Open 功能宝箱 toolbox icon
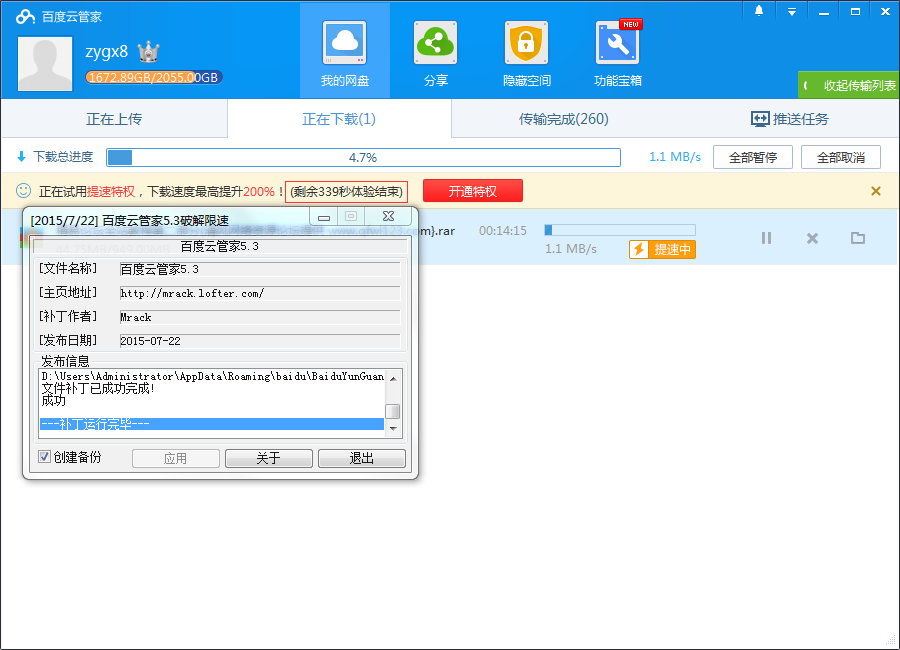Screen dimensions: 900x650 point(618,43)
